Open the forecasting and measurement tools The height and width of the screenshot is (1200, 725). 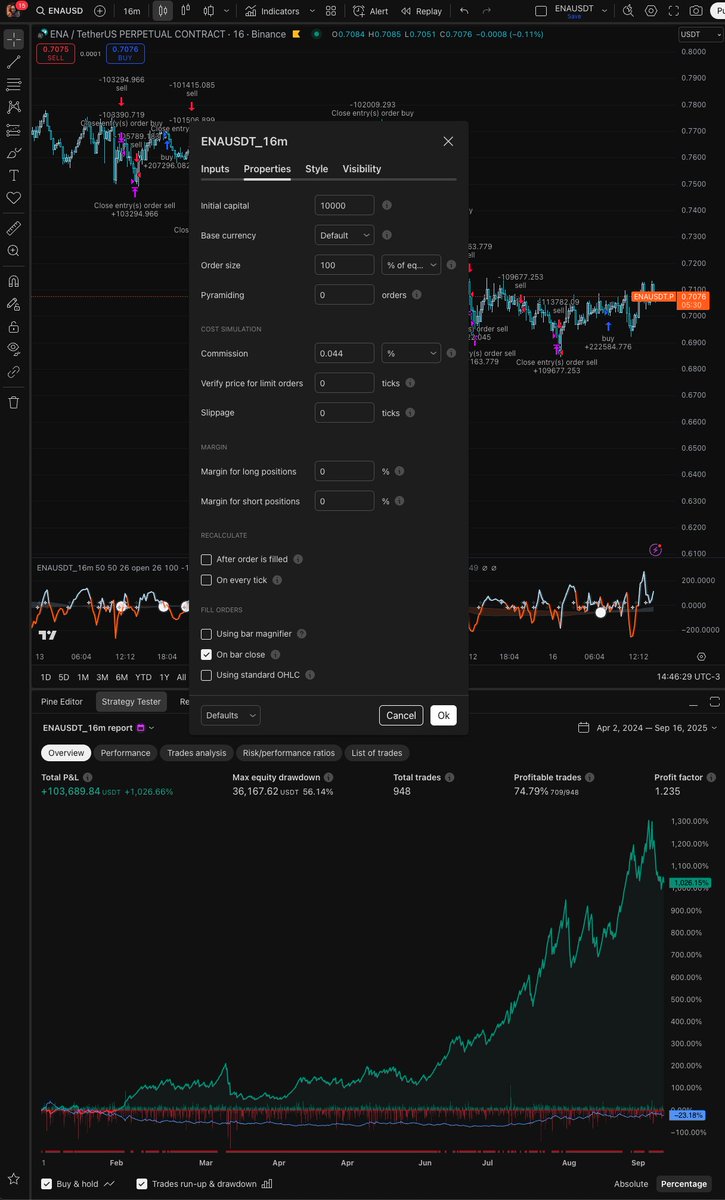pos(14,130)
